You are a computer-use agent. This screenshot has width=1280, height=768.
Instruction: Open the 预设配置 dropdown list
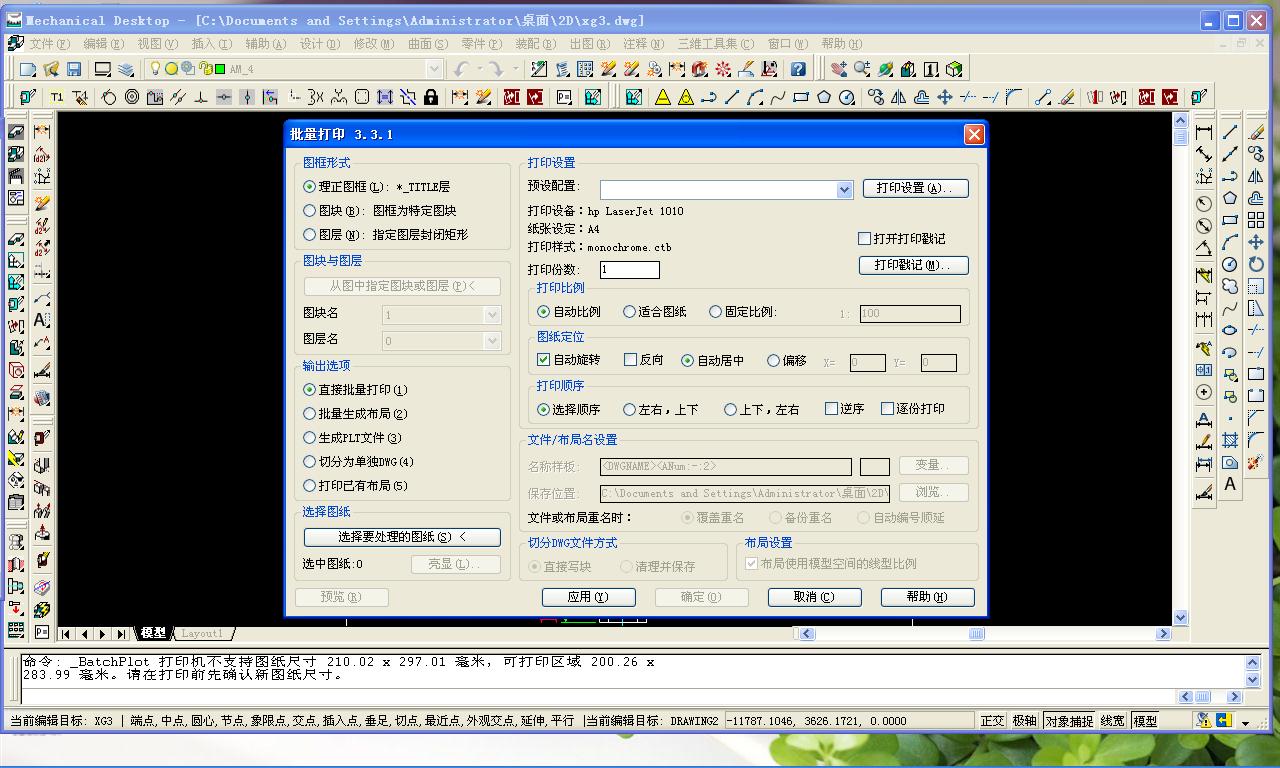click(x=845, y=189)
